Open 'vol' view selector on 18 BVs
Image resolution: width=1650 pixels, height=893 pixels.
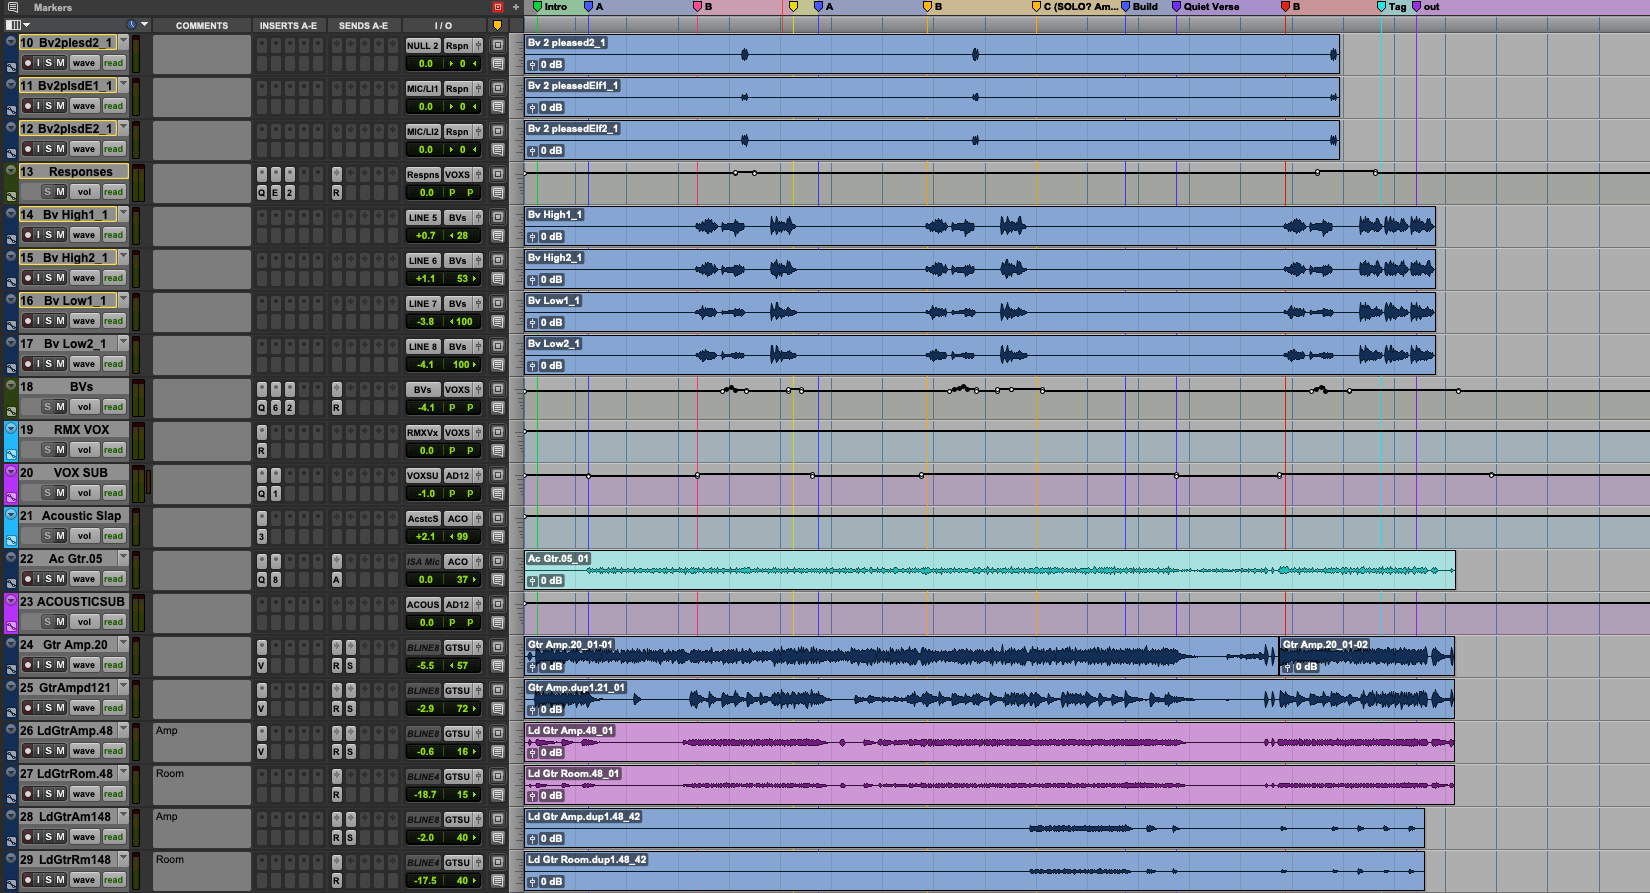click(x=84, y=407)
